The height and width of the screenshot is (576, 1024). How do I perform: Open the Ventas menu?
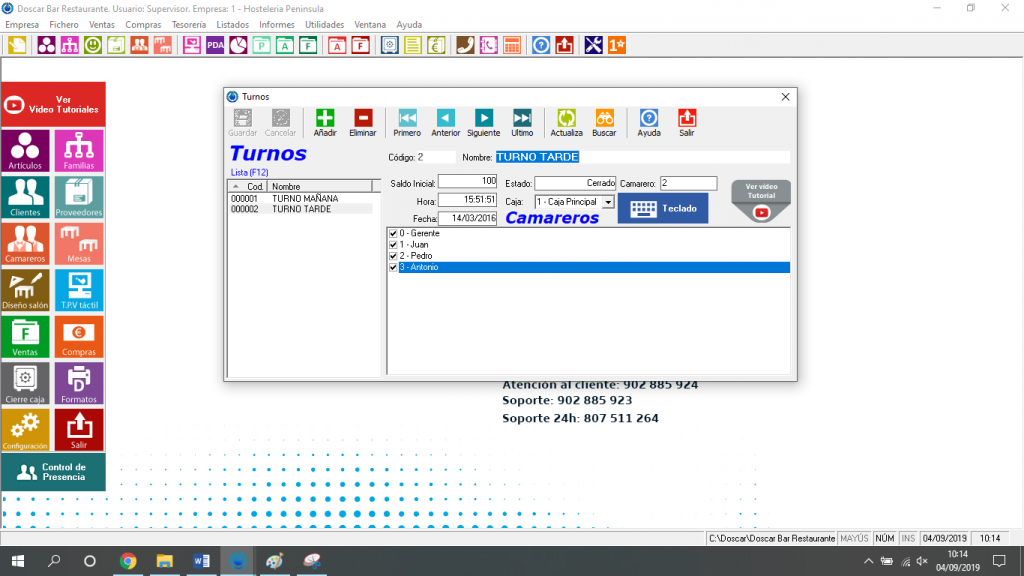(102, 25)
